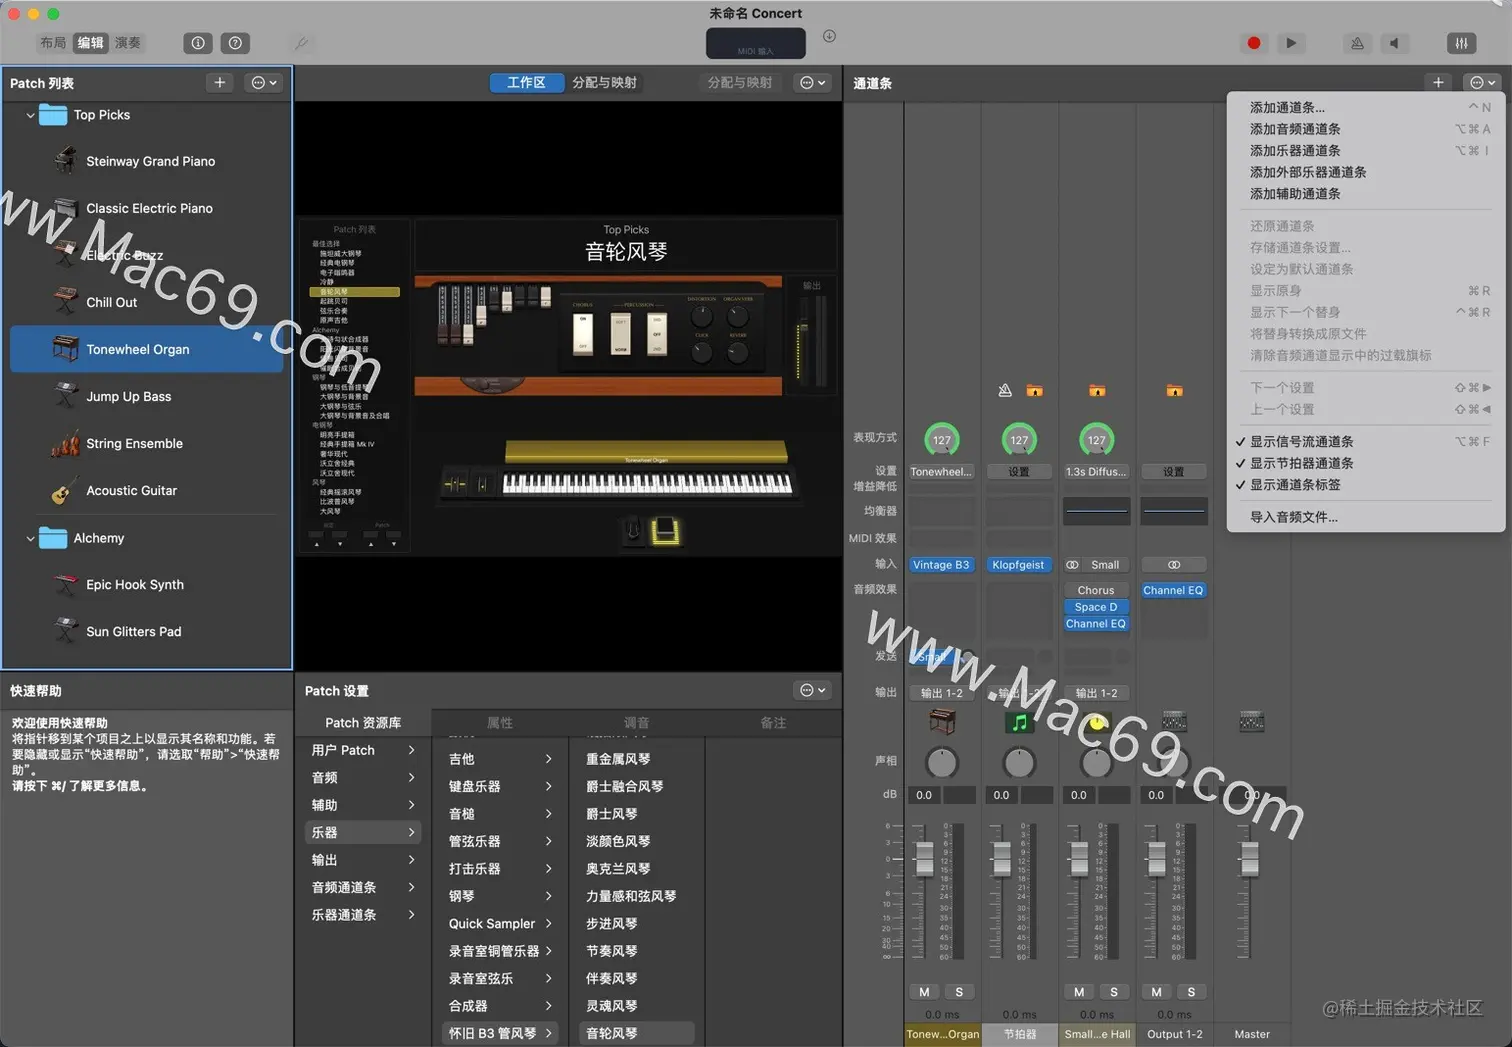Click the Steinway Grand Piano icon
1512x1047 pixels.
[x=65, y=161]
